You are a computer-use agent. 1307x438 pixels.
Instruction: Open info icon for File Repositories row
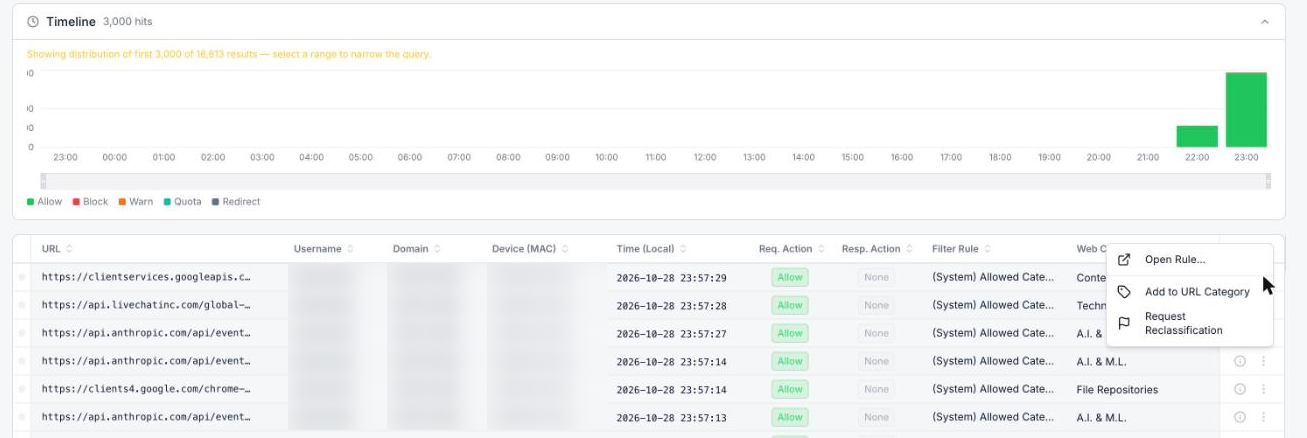tap(1240, 389)
